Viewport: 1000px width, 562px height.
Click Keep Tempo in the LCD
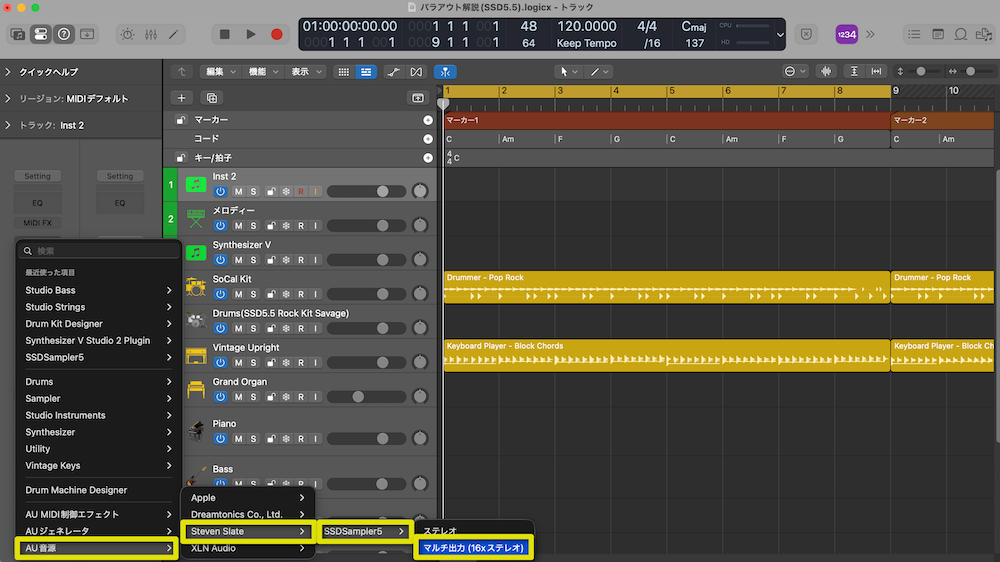click(x=586, y=43)
